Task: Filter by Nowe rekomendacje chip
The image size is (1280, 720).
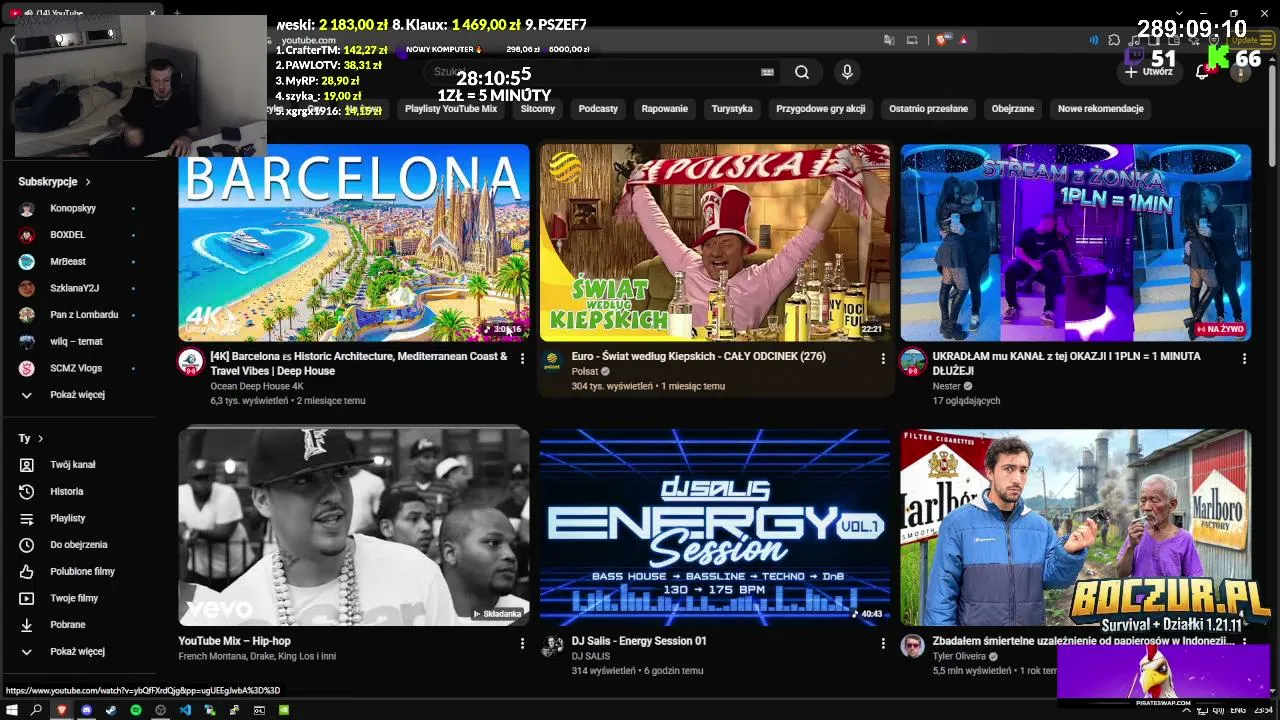Action: [x=1101, y=109]
